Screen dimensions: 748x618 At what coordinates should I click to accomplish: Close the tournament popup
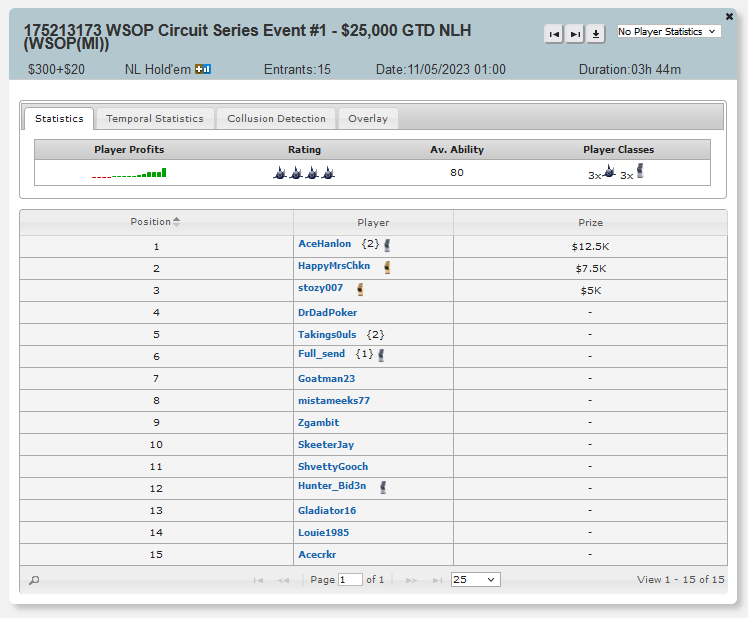(729, 16)
